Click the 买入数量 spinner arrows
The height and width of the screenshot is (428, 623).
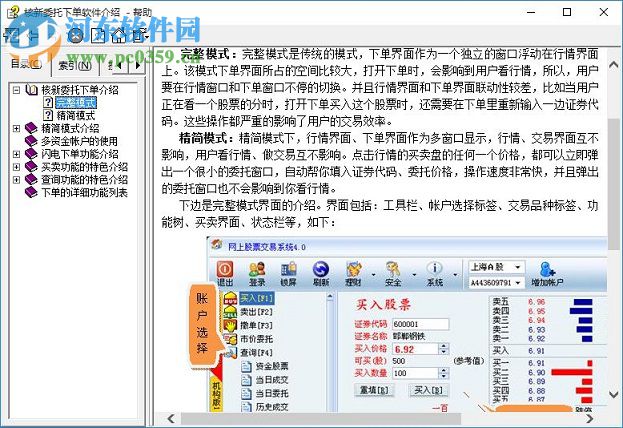click(x=444, y=373)
